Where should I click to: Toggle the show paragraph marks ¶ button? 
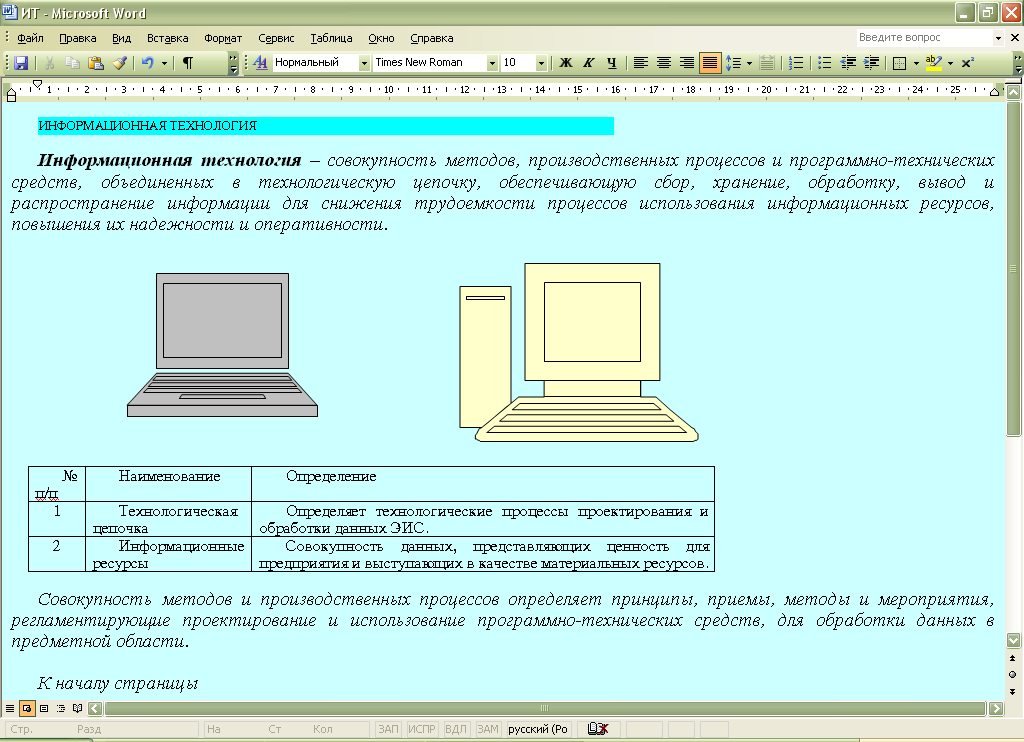click(187, 63)
